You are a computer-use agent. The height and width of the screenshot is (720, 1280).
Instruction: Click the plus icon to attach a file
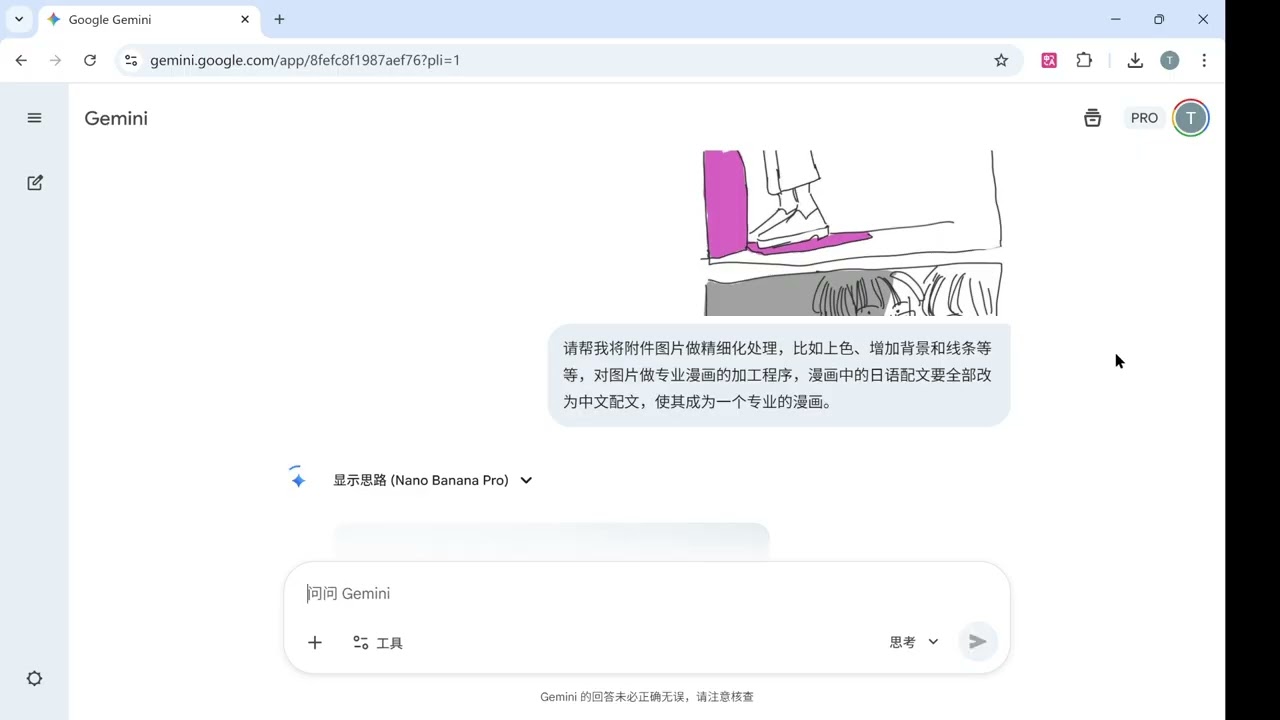pyautogui.click(x=314, y=642)
